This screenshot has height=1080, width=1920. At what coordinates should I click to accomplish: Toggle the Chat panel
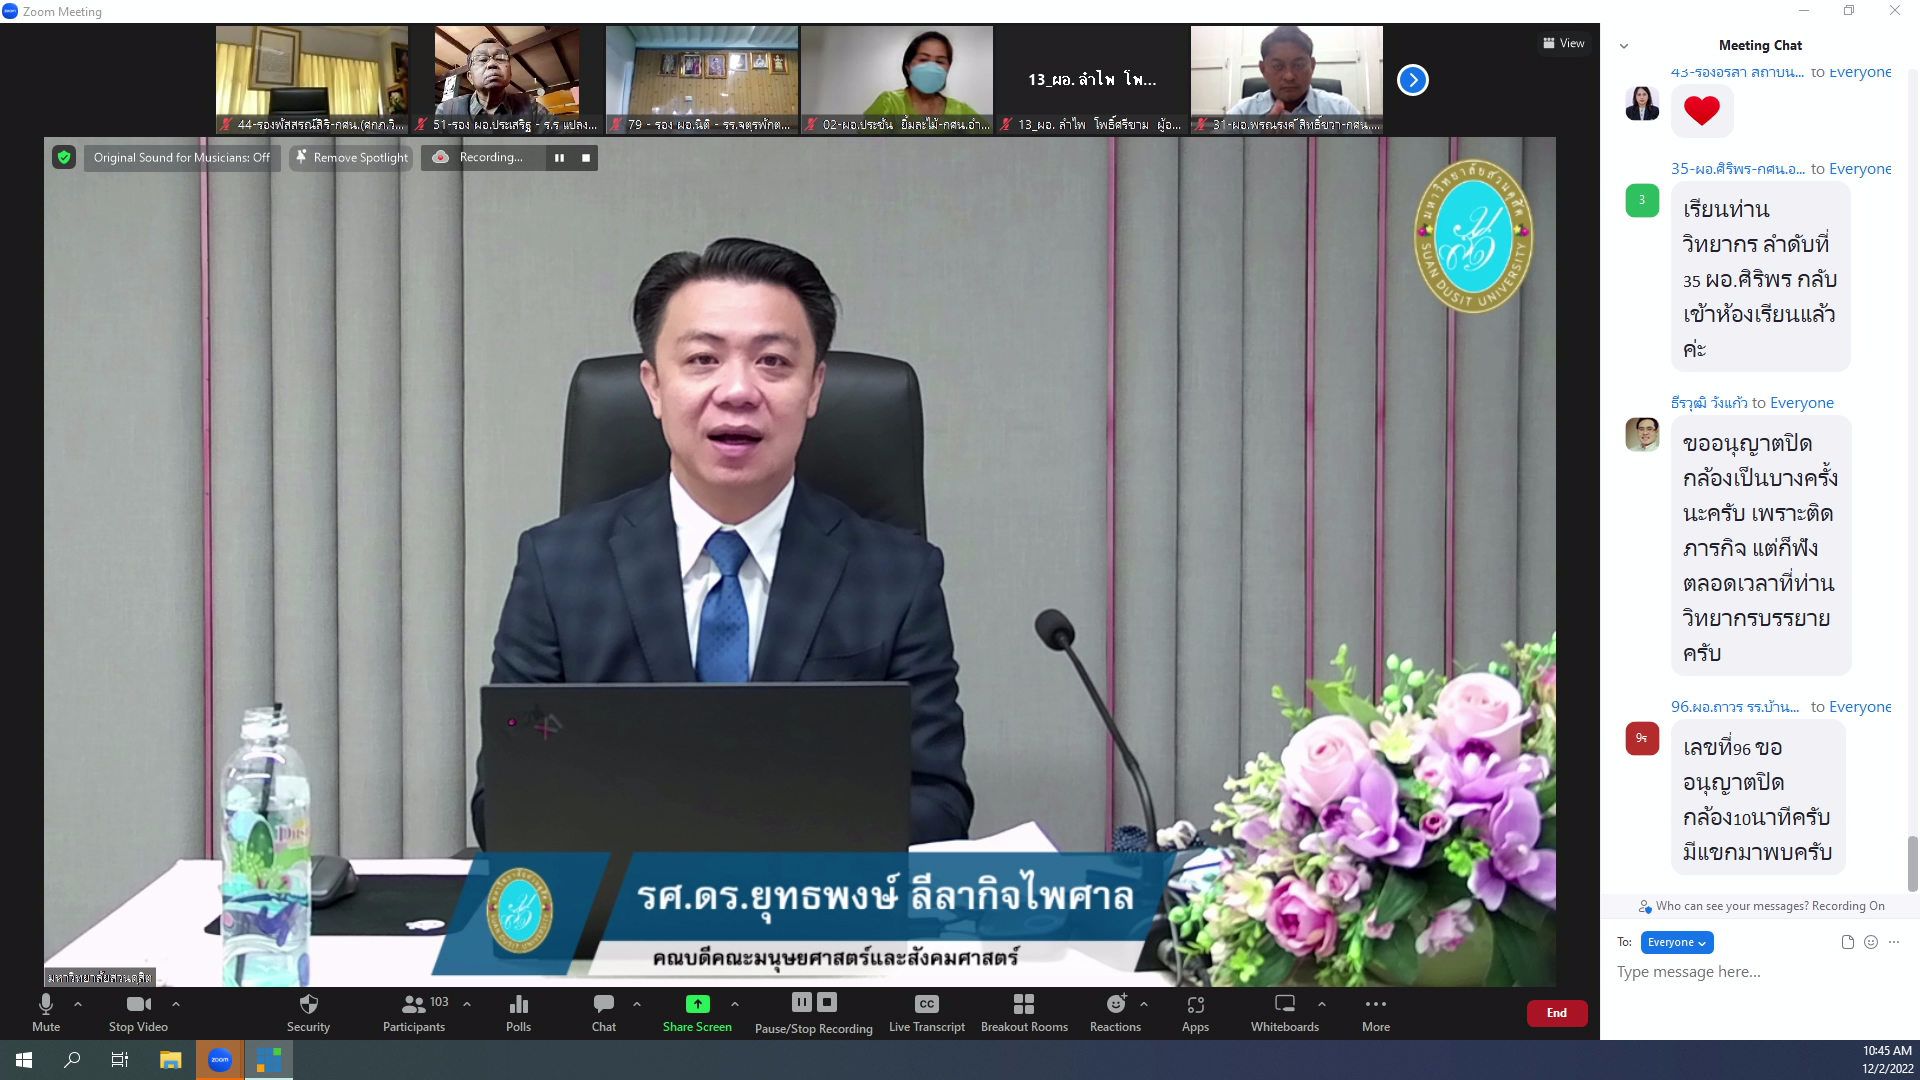(x=604, y=1012)
